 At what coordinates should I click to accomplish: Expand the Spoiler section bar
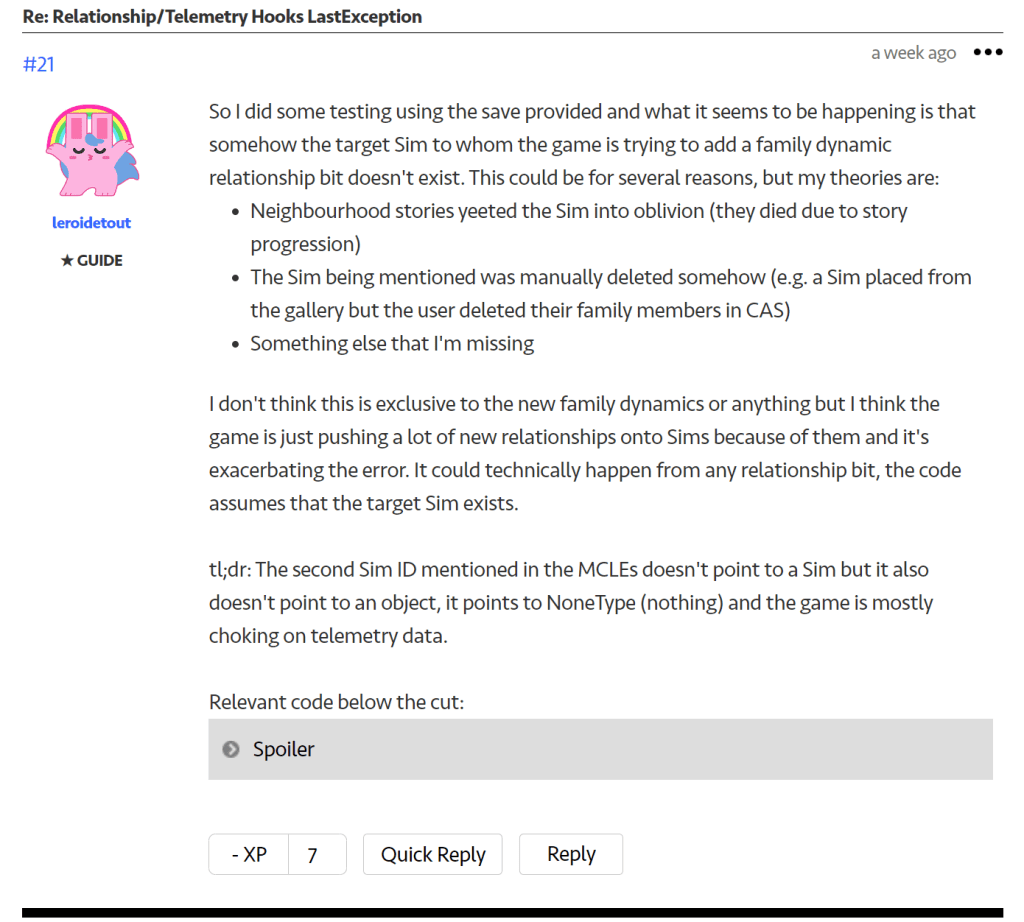point(600,749)
